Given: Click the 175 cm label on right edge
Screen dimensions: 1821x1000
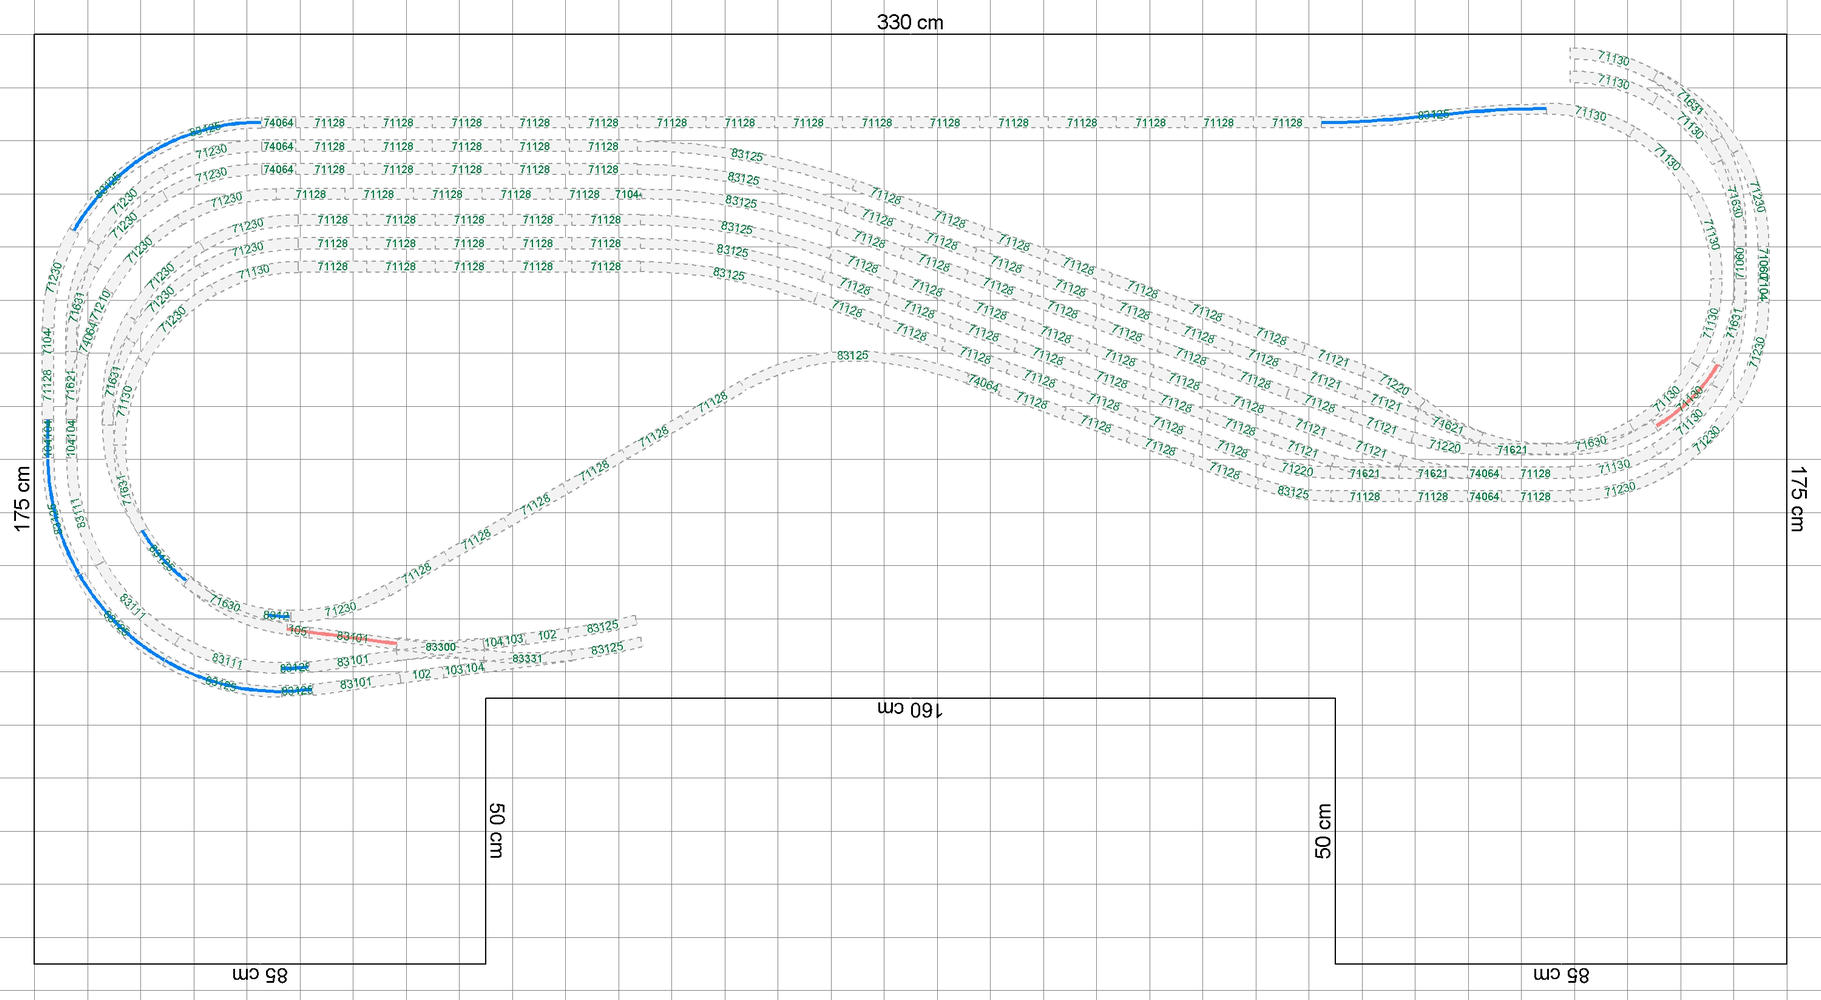Looking at the screenshot, I should [1797, 498].
